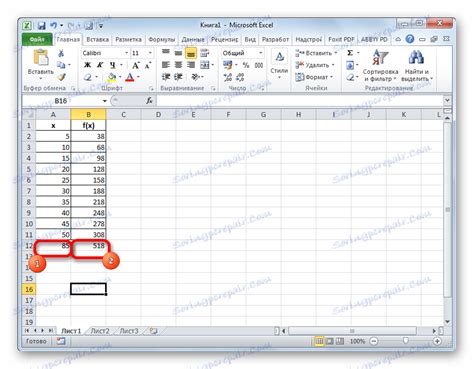
Task: Select Normal view in status bar
Action: (319, 341)
